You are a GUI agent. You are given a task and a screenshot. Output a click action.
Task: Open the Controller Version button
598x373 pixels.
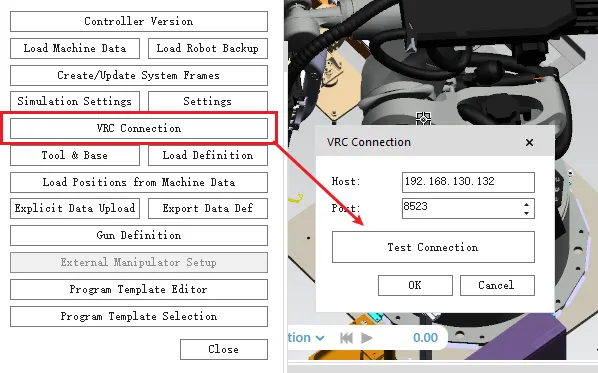tap(139, 21)
